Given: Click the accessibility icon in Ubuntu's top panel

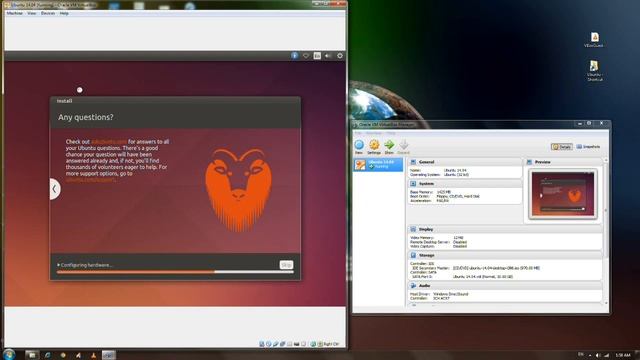Looking at the screenshot, I should (295, 56).
